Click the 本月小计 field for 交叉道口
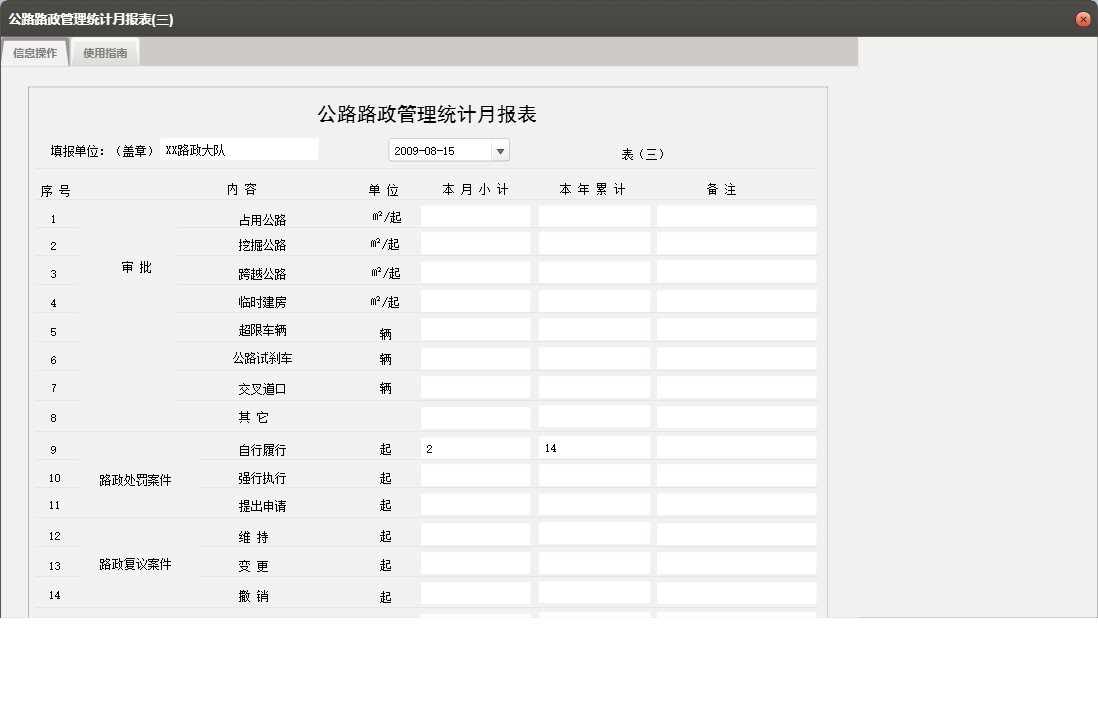 pyautogui.click(x=475, y=386)
